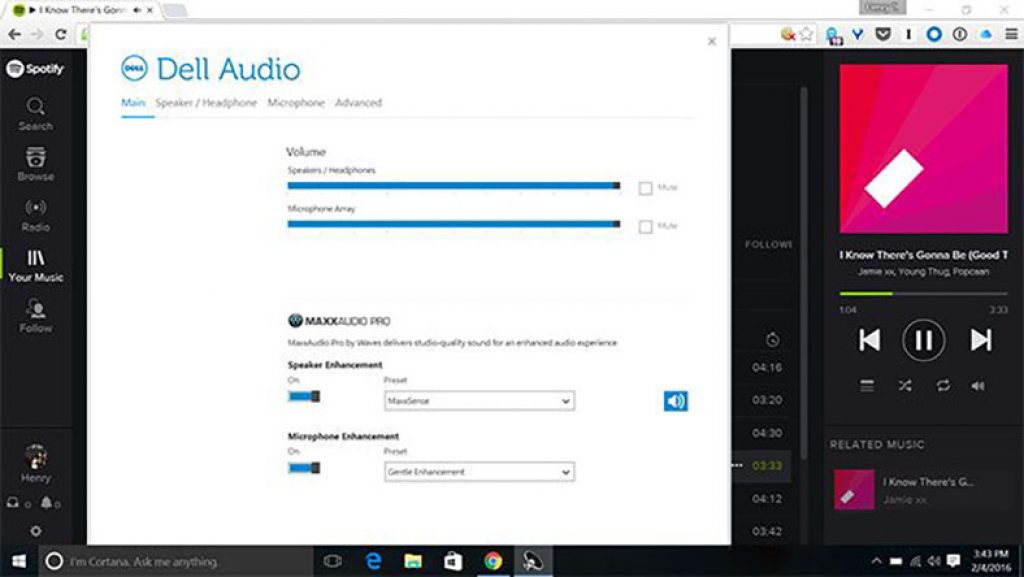Mute Microphone Array checkbox
The height and width of the screenshot is (577, 1024).
[645, 226]
